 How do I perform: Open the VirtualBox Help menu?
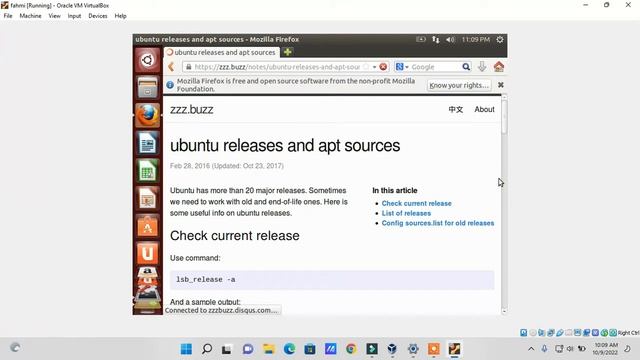click(120, 16)
